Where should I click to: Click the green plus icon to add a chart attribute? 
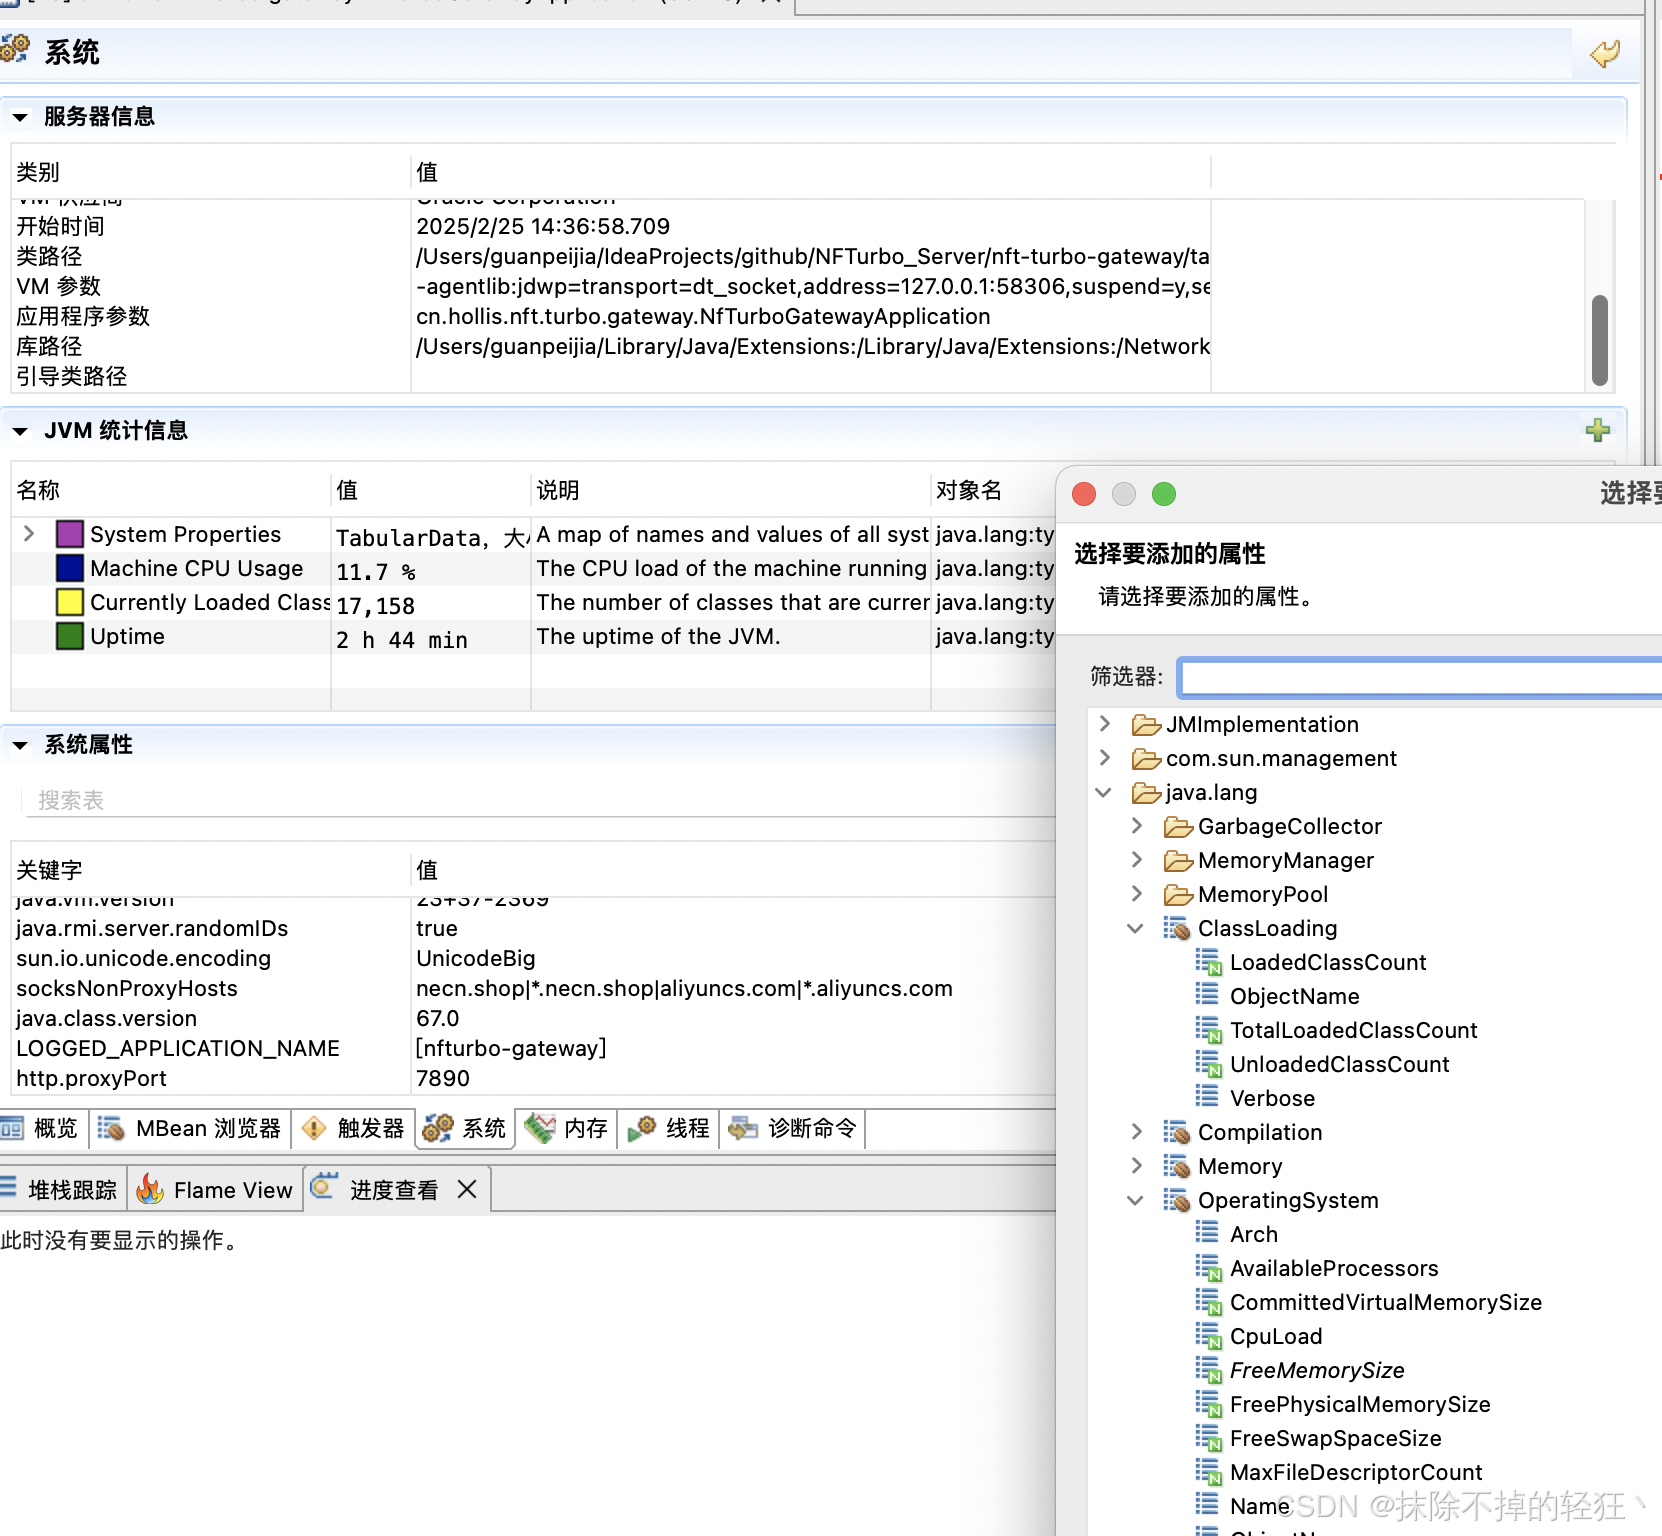[x=1598, y=430]
